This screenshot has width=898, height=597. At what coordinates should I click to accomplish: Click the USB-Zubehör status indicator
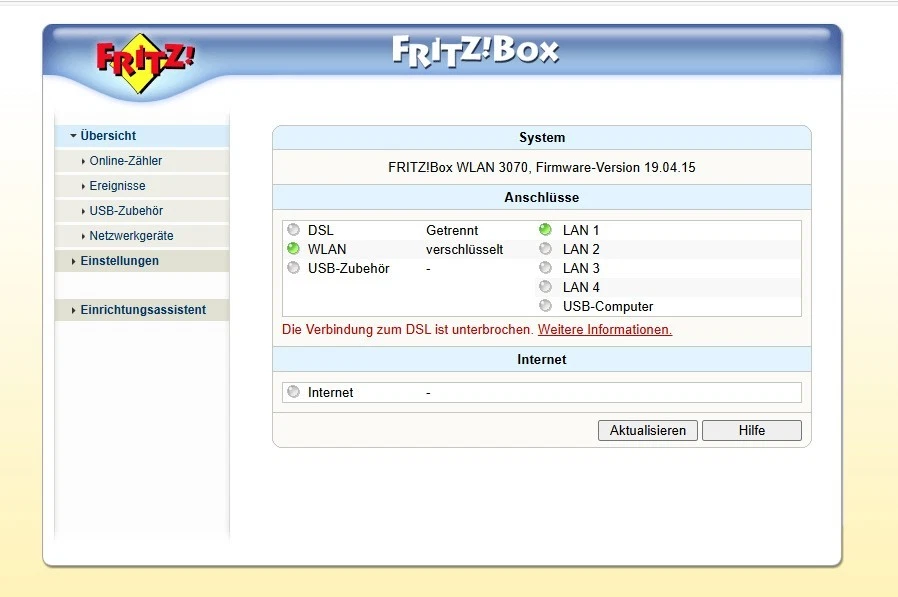point(294,267)
